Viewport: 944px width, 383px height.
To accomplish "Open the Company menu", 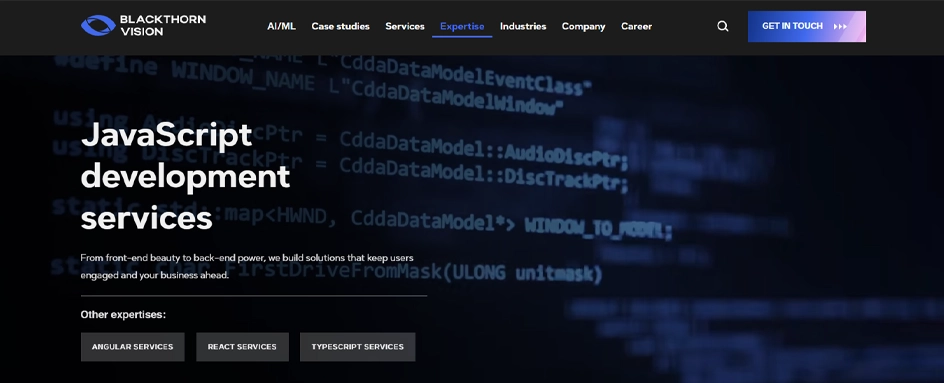I will coord(583,26).
